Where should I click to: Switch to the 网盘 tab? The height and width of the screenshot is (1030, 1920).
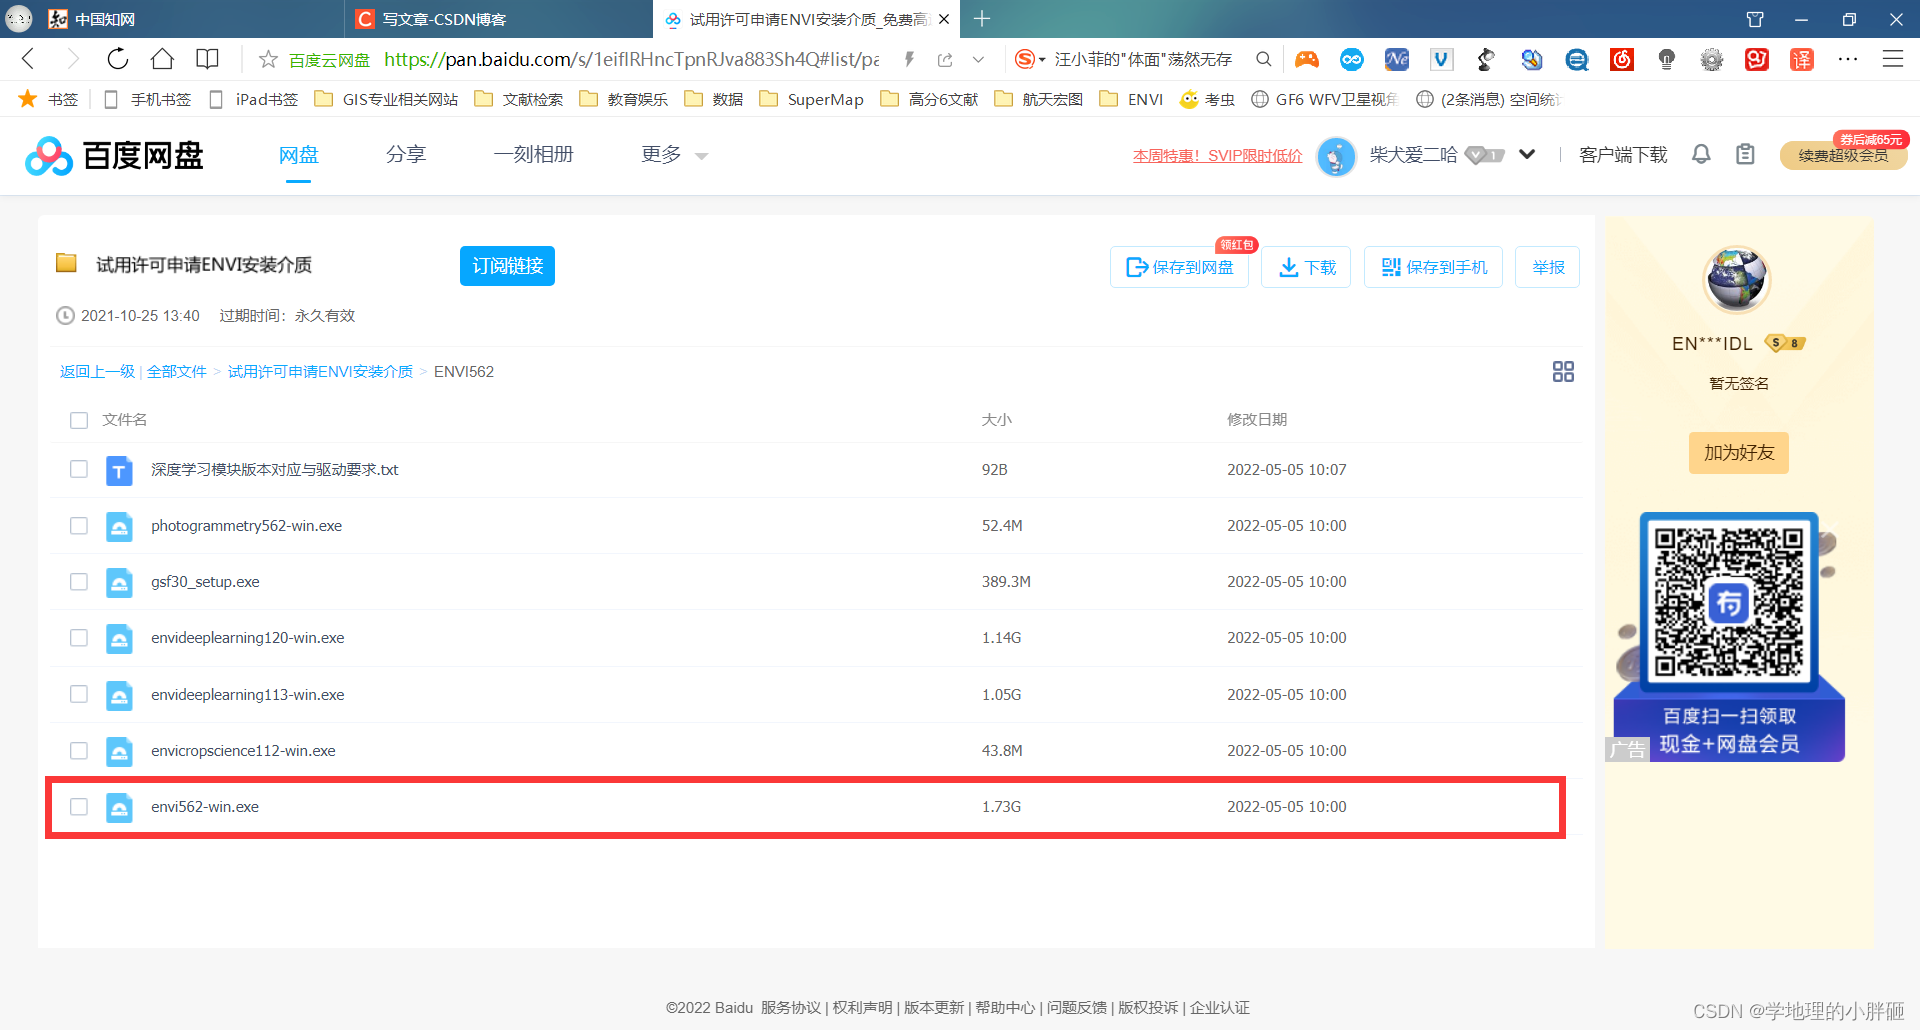(x=298, y=155)
